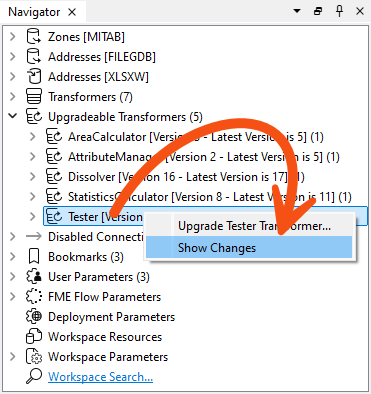Click the Addresses XLSXW writer icon
Screen dimensions: 371x394
coord(34,77)
